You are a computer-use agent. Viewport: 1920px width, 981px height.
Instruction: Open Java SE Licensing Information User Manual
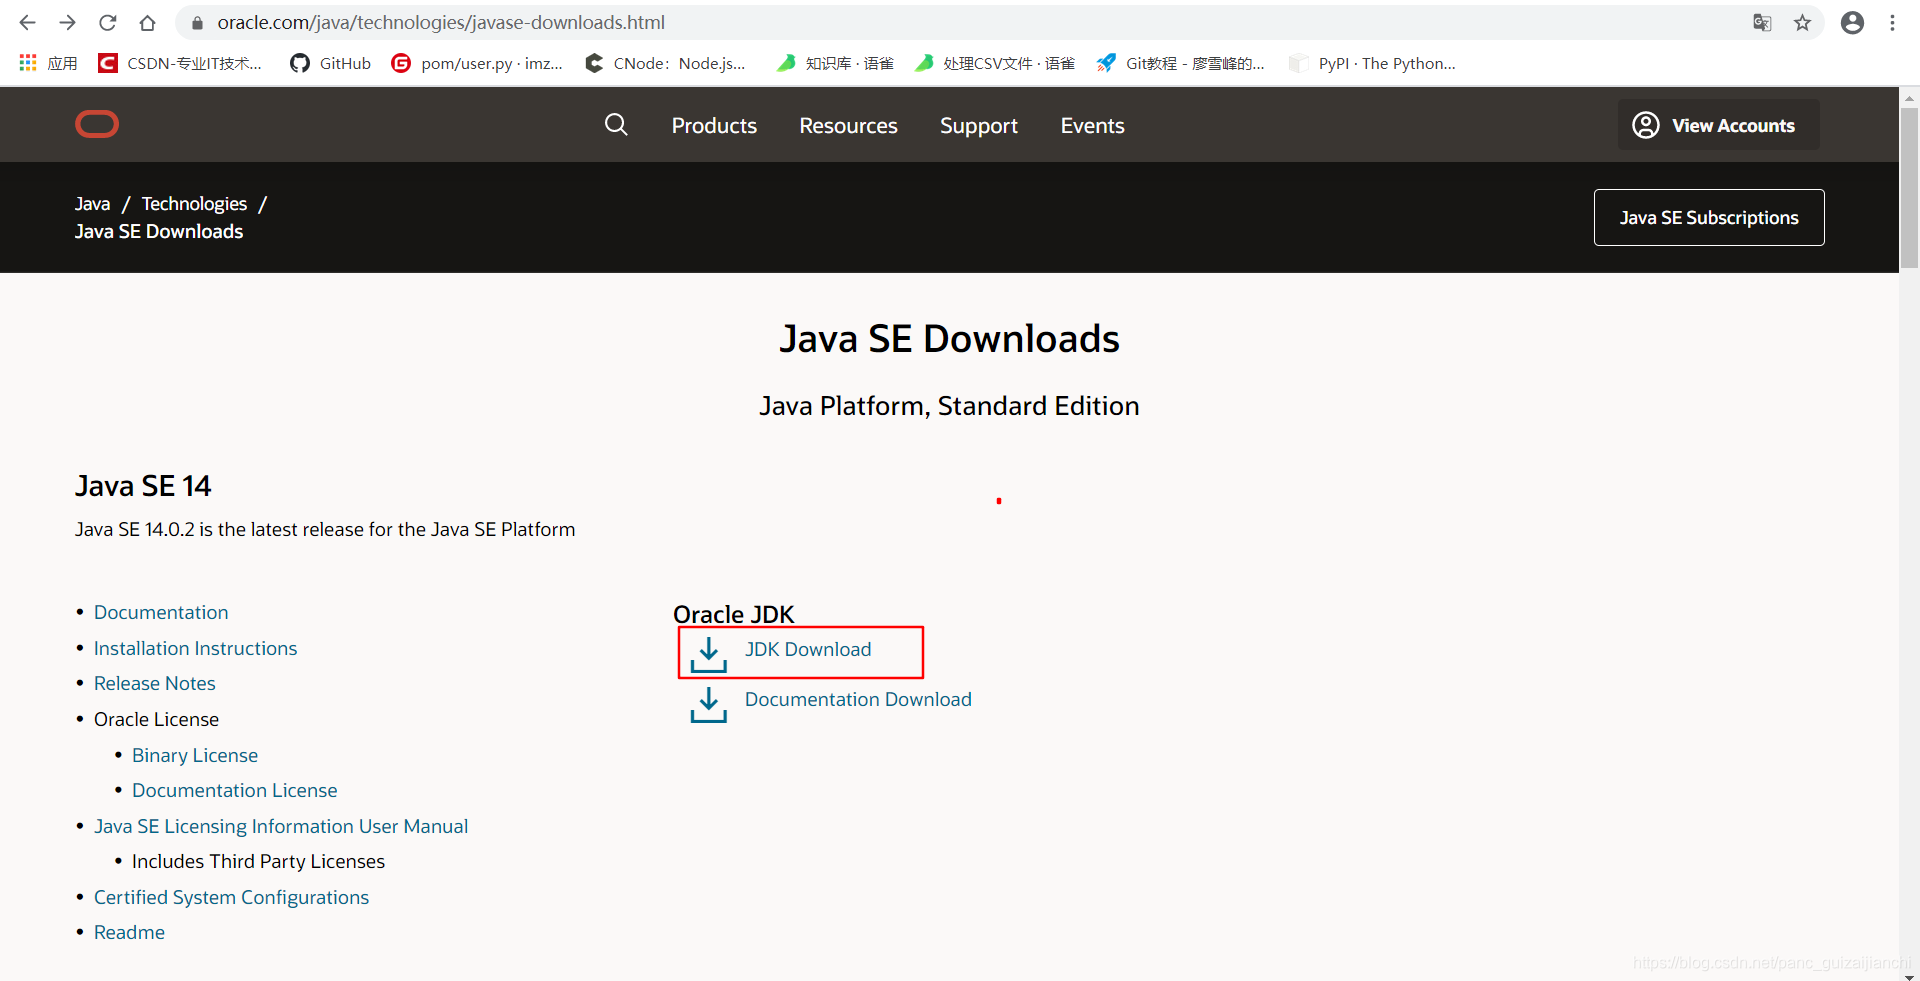pos(281,826)
